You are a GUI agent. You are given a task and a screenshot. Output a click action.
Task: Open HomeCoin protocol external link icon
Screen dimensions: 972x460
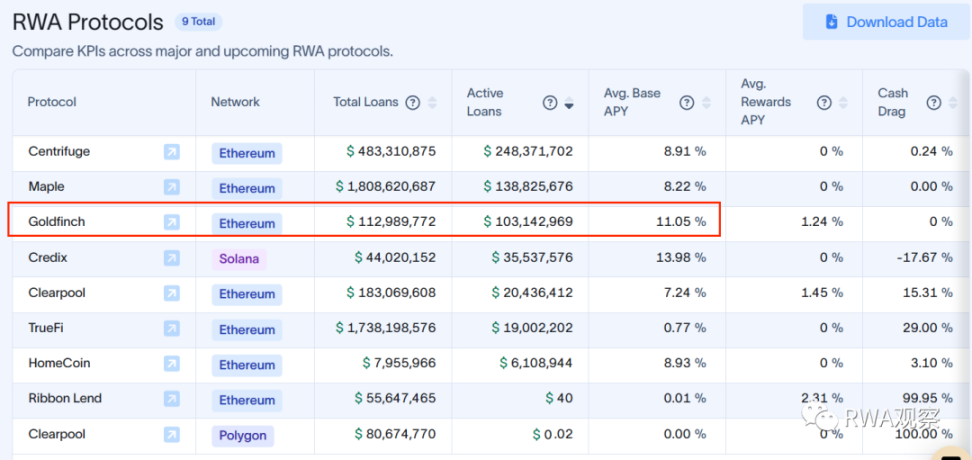(x=172, y=364)
